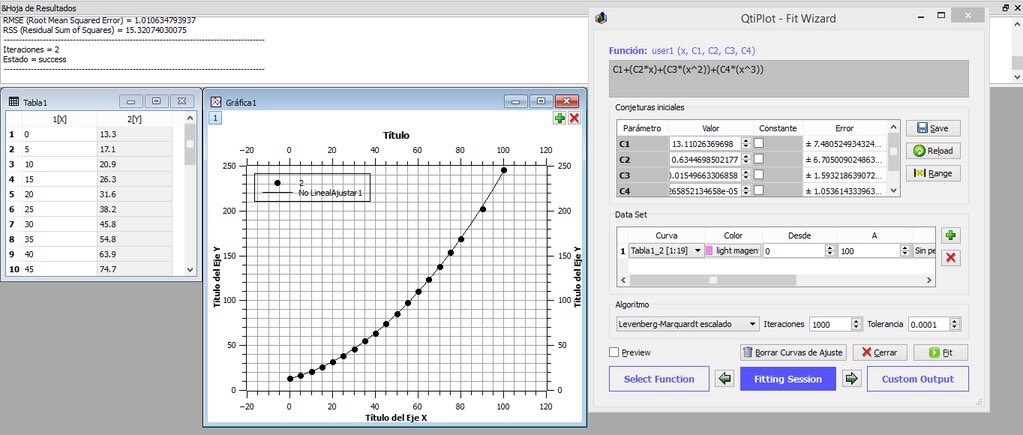1023x435 pixels.
Task: Open the Curva dropdown Tabla1_2 [1:19]
Action: [666, 250]
